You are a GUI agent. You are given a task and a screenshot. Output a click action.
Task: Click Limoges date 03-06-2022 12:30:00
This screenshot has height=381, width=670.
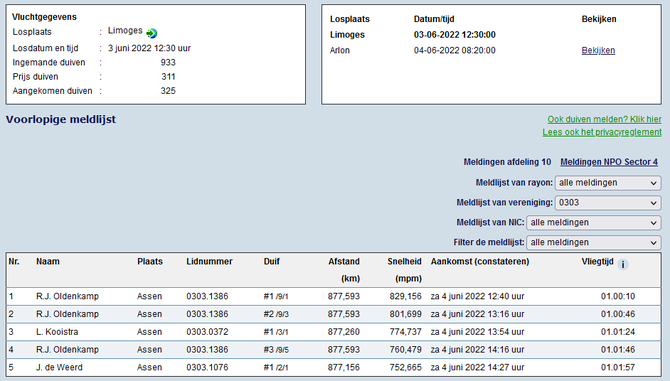[x=455, y=35]
